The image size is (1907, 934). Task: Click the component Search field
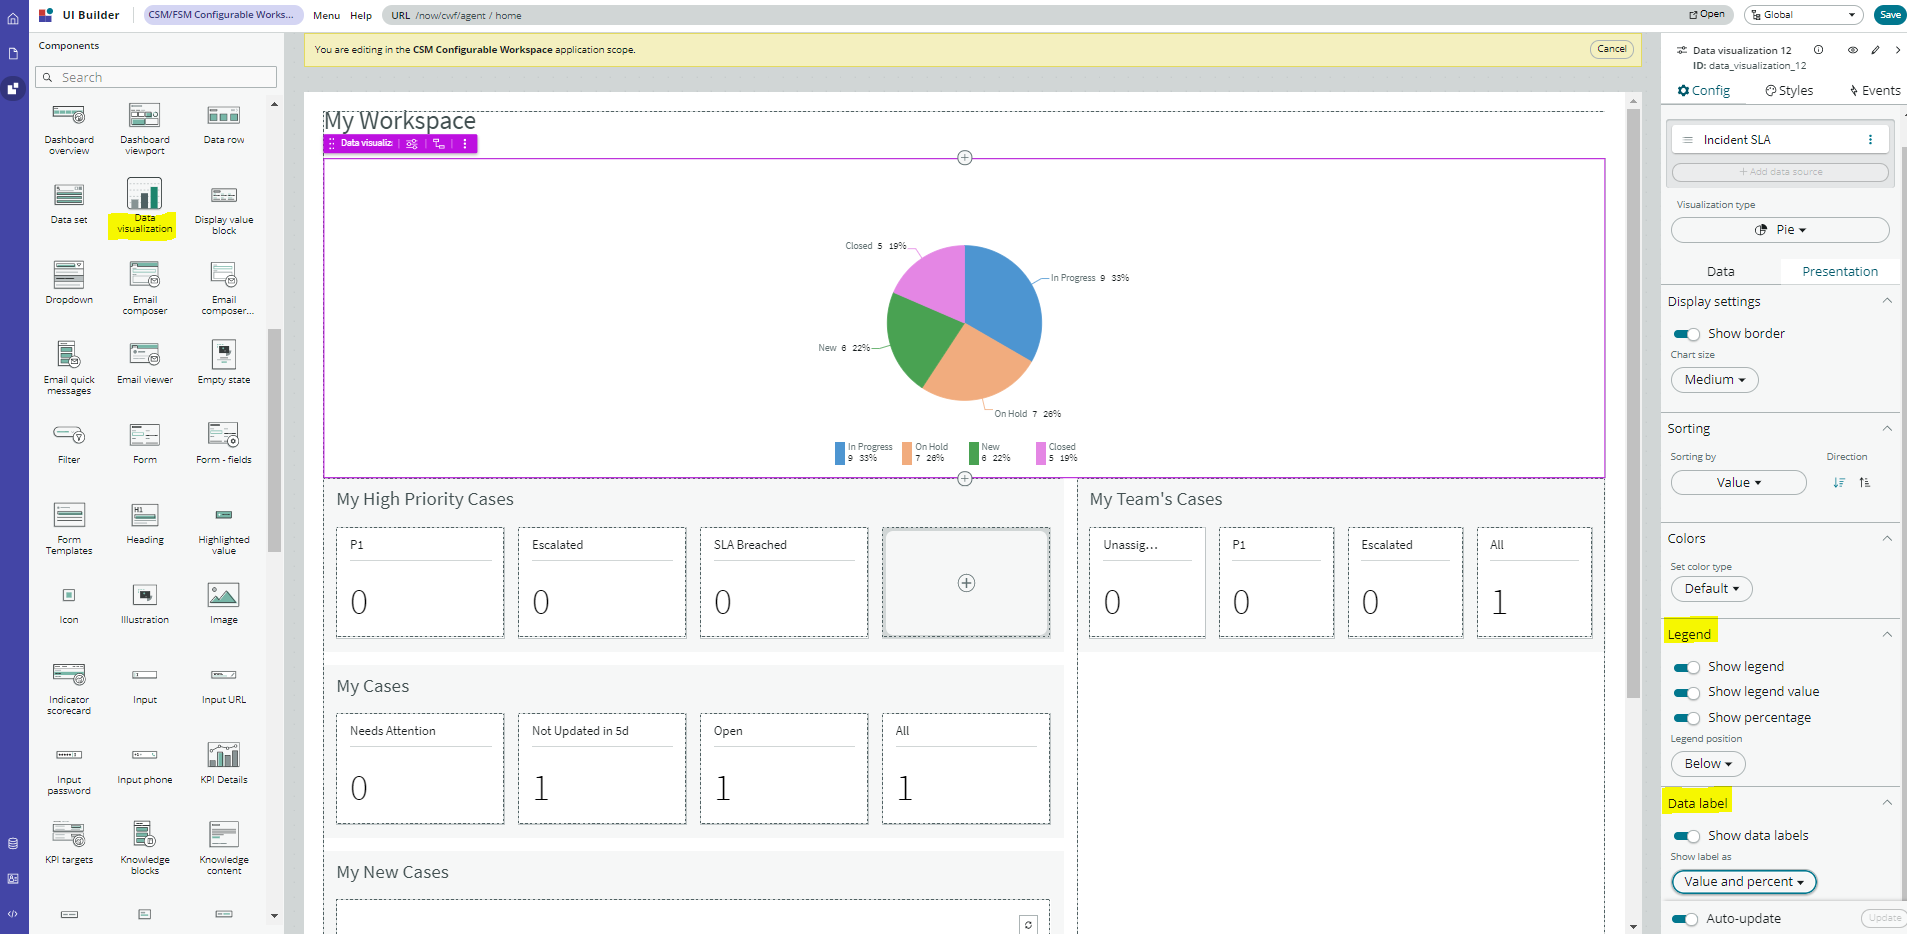(x=156, y=78)
